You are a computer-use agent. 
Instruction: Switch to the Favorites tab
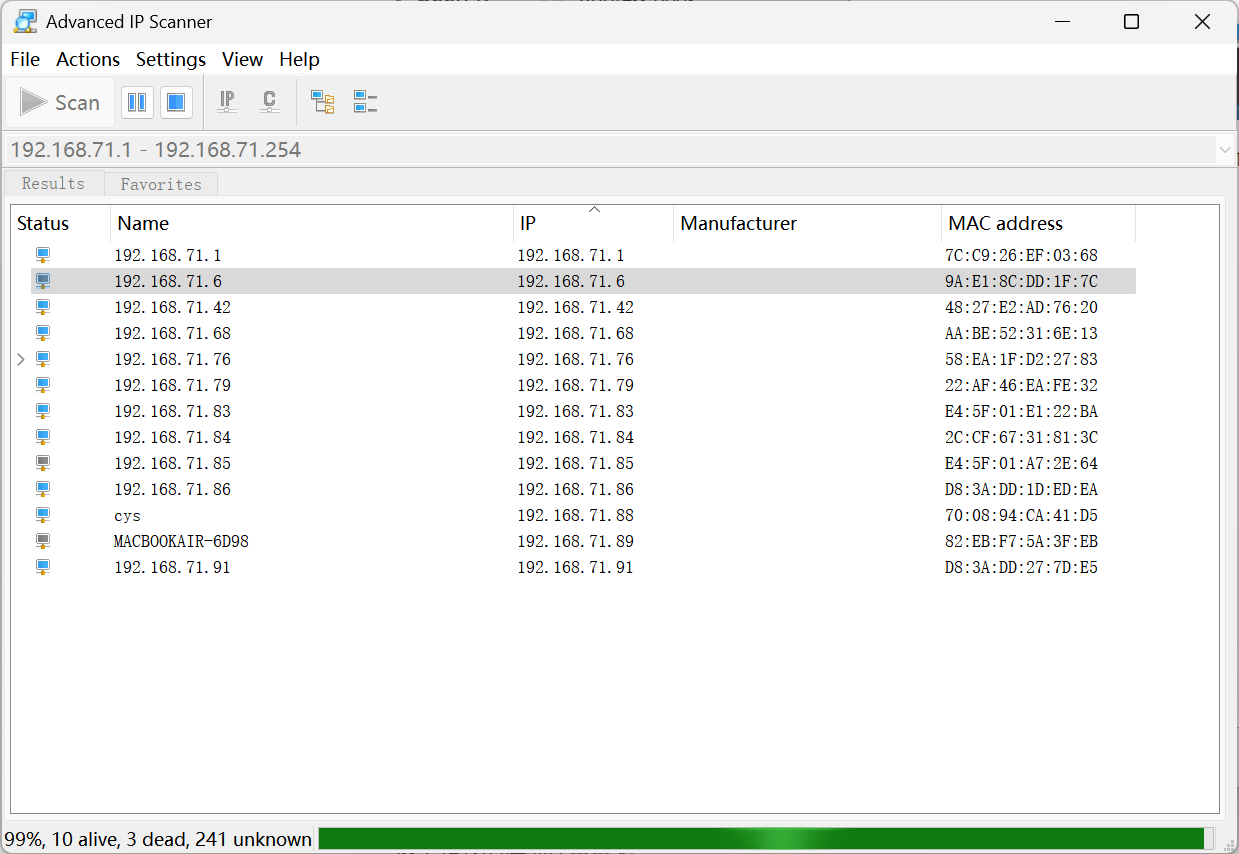[161, 184]
